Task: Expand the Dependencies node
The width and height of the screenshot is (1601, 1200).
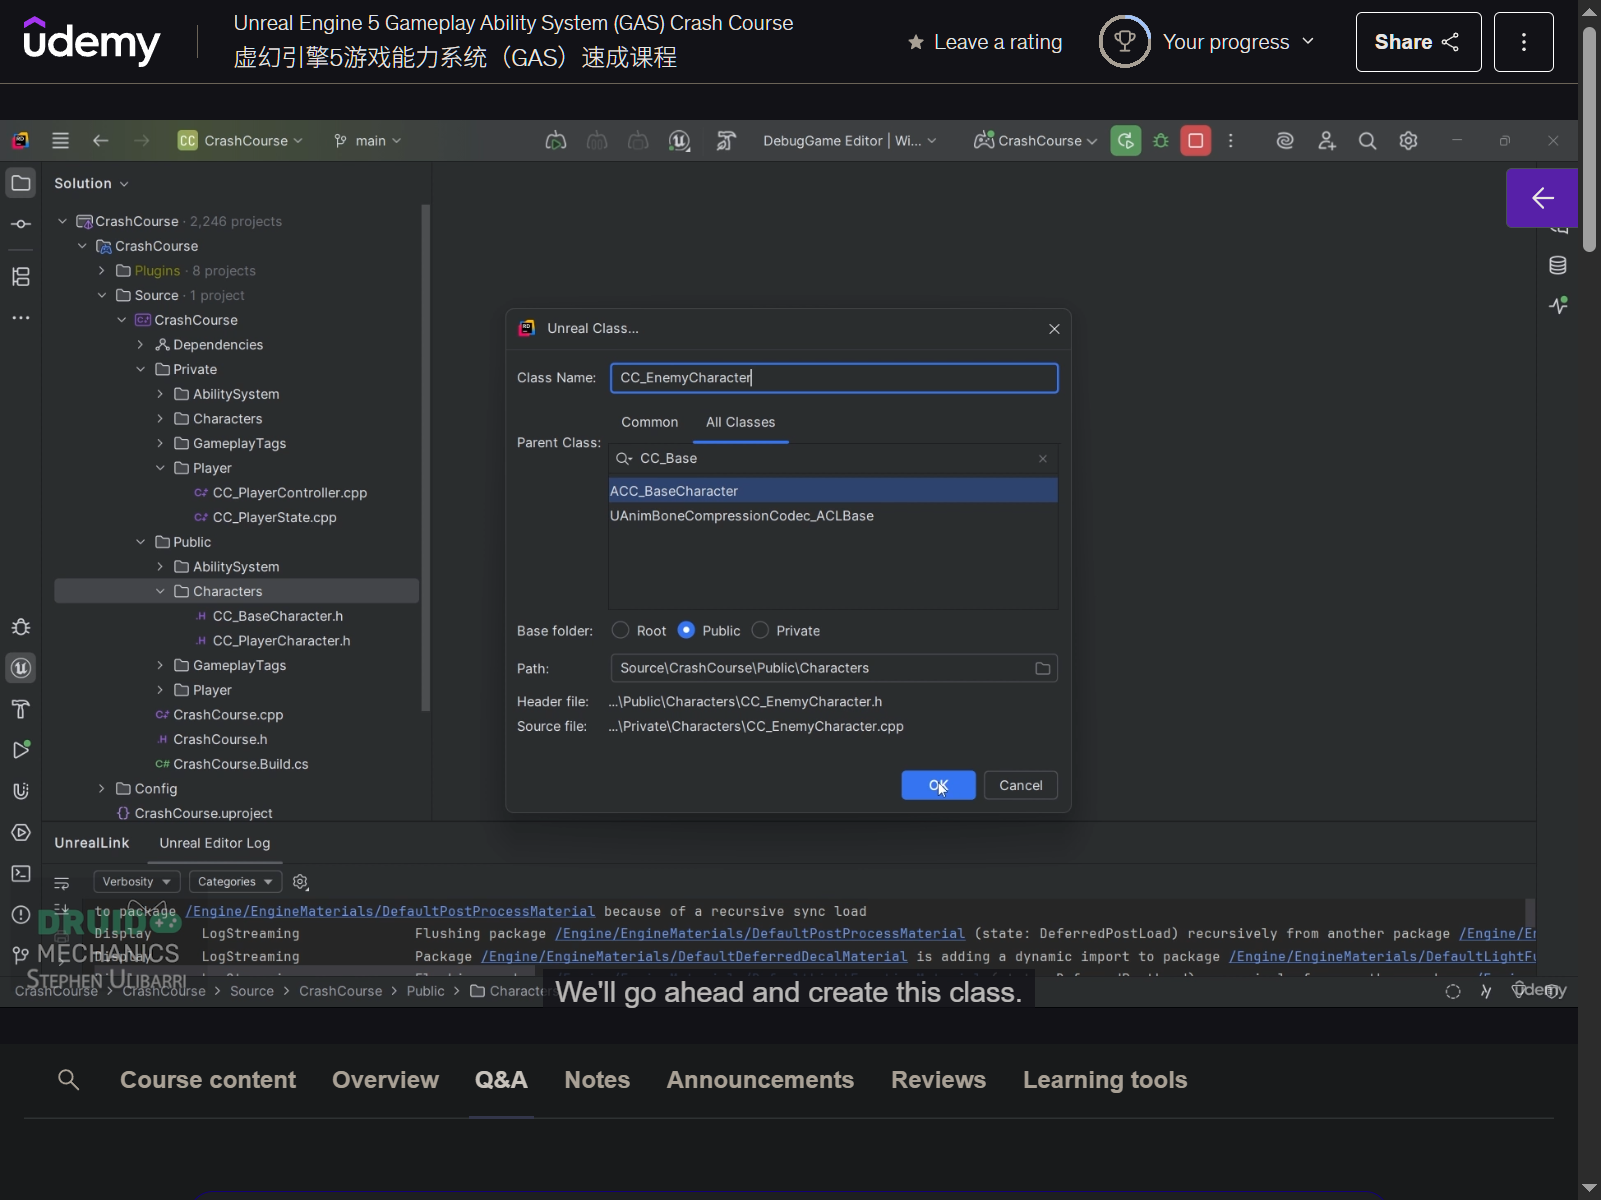Action: point(141,345)
